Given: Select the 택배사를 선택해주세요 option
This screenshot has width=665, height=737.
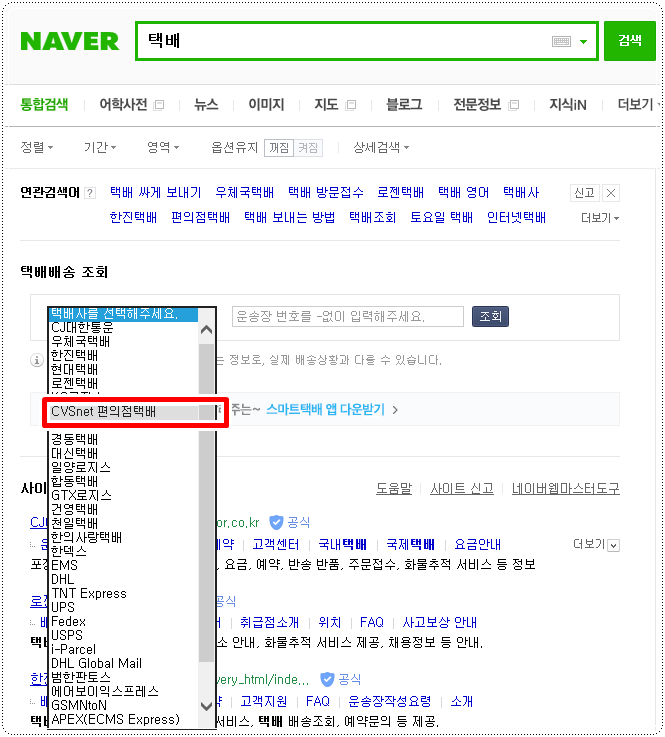Looking at the screenshot, I should coord(123,314).
